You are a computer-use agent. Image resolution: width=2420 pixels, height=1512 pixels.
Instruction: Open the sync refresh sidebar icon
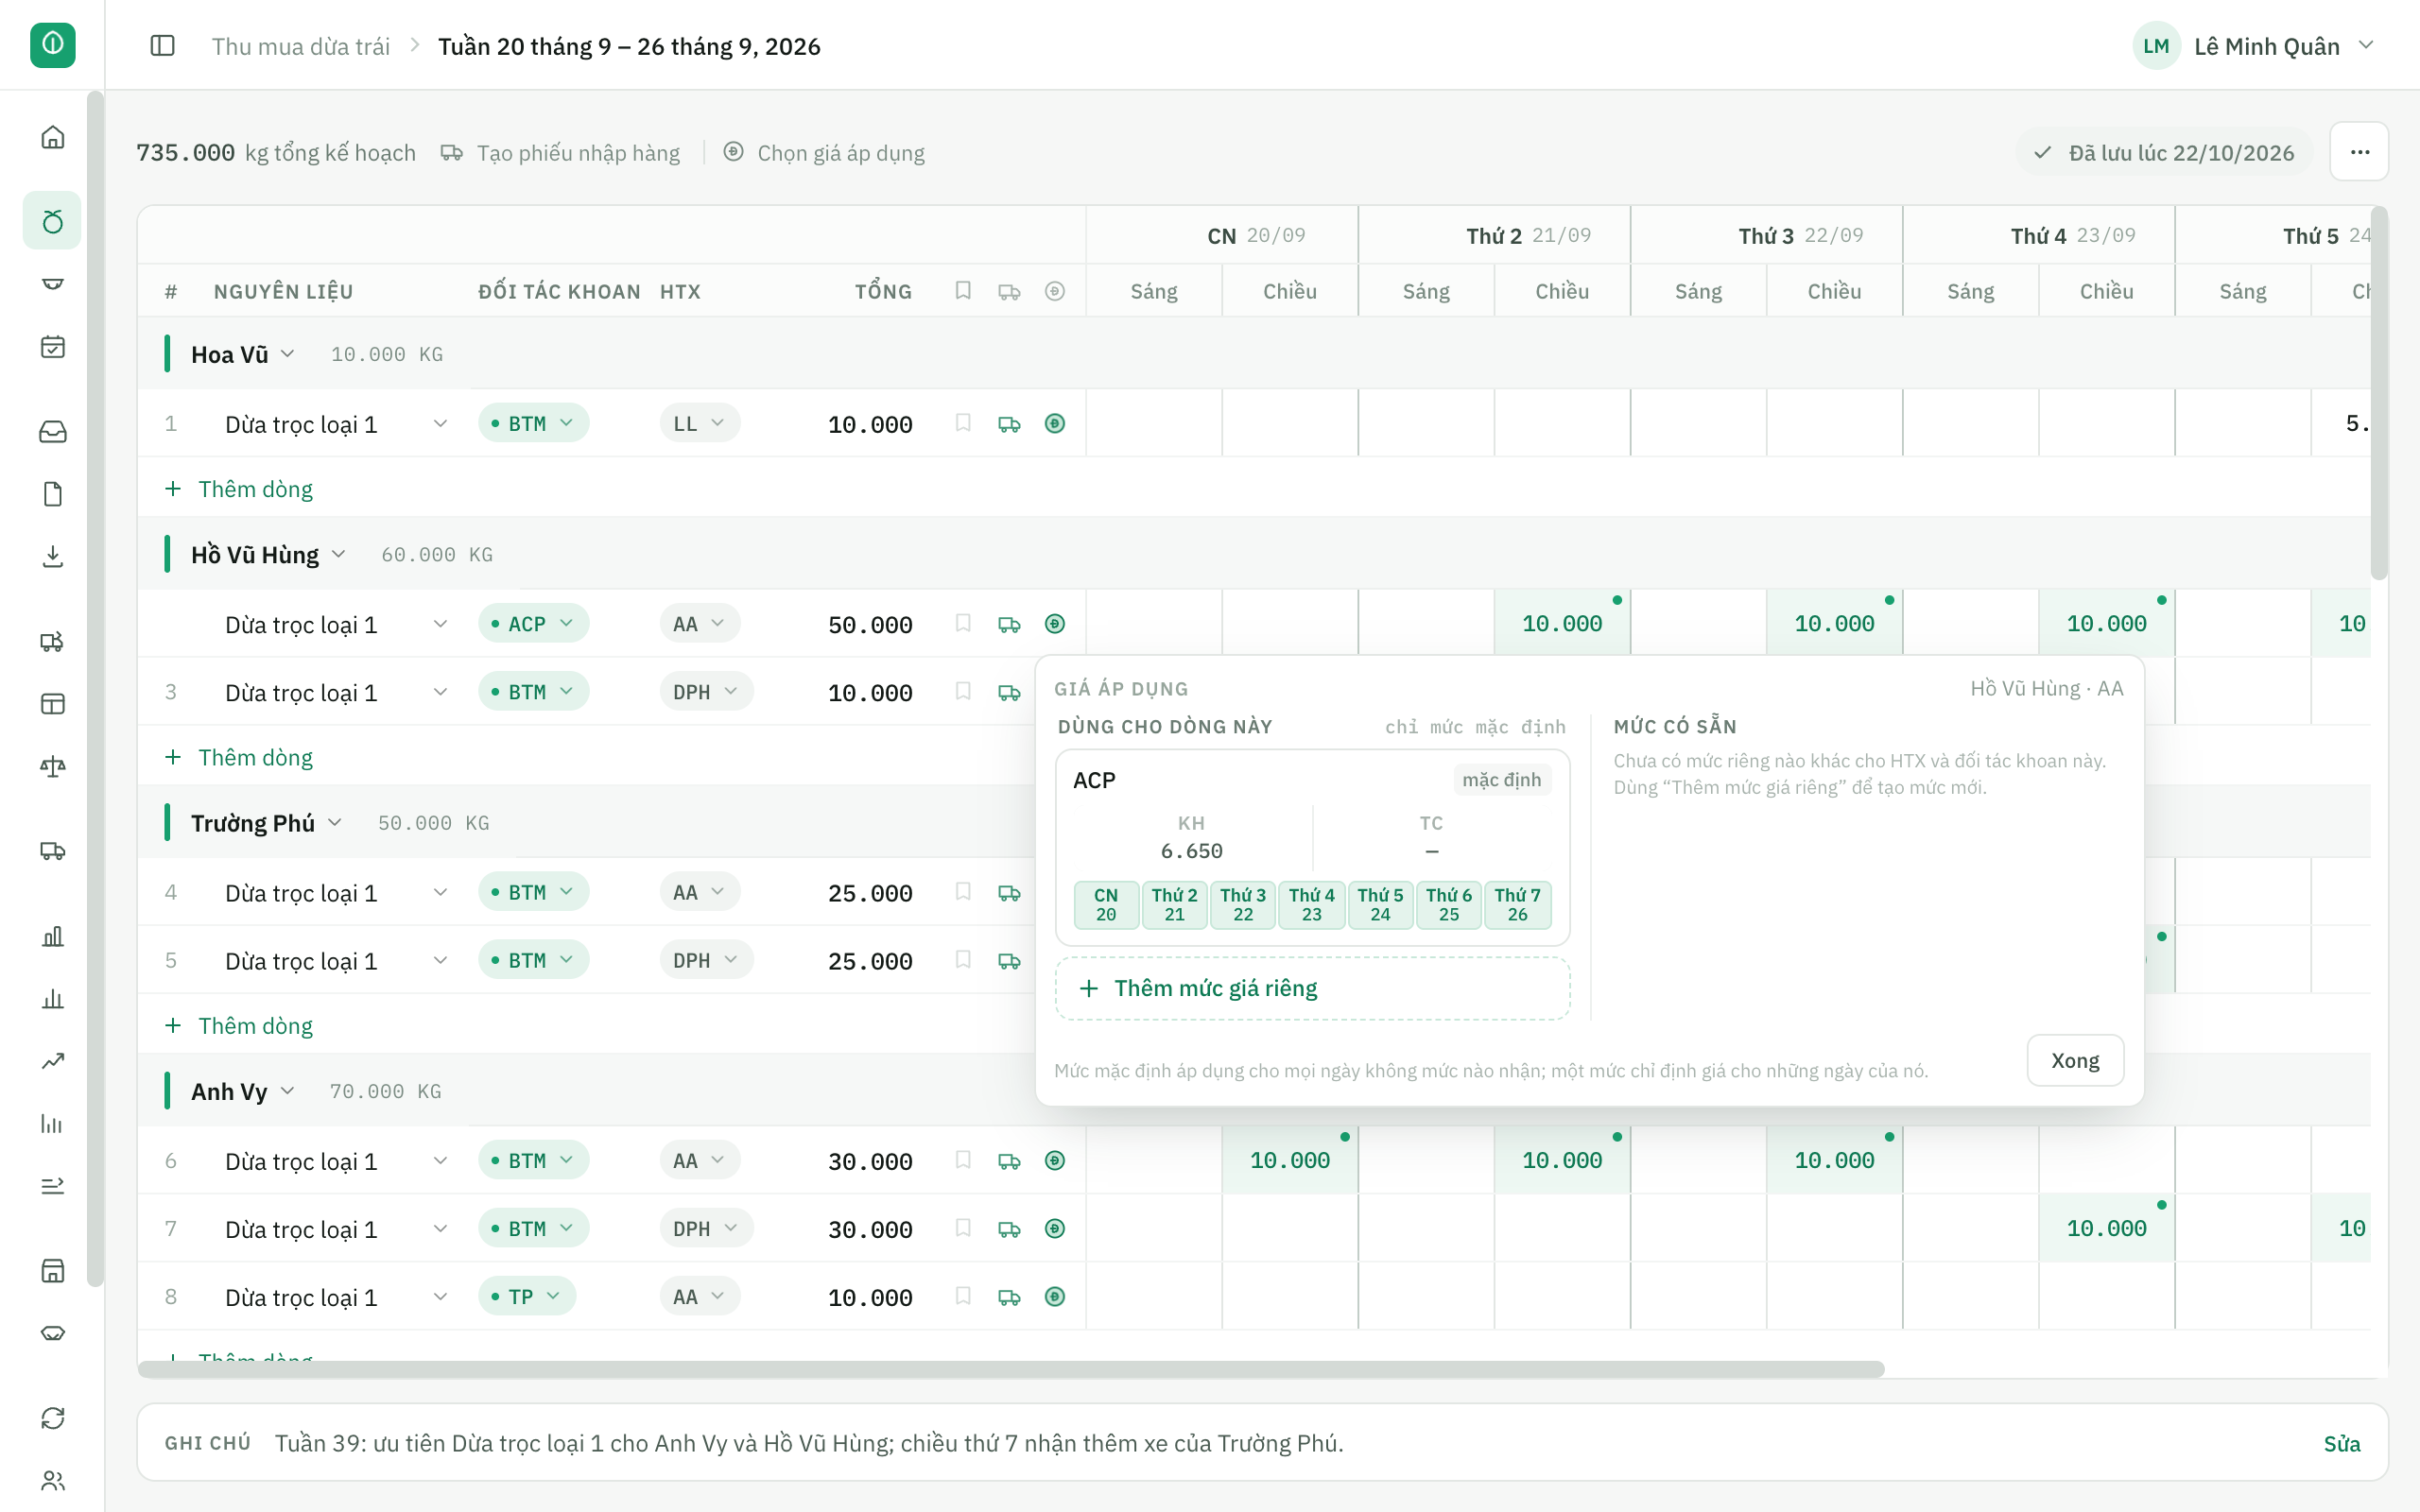tap(53, 1418)
